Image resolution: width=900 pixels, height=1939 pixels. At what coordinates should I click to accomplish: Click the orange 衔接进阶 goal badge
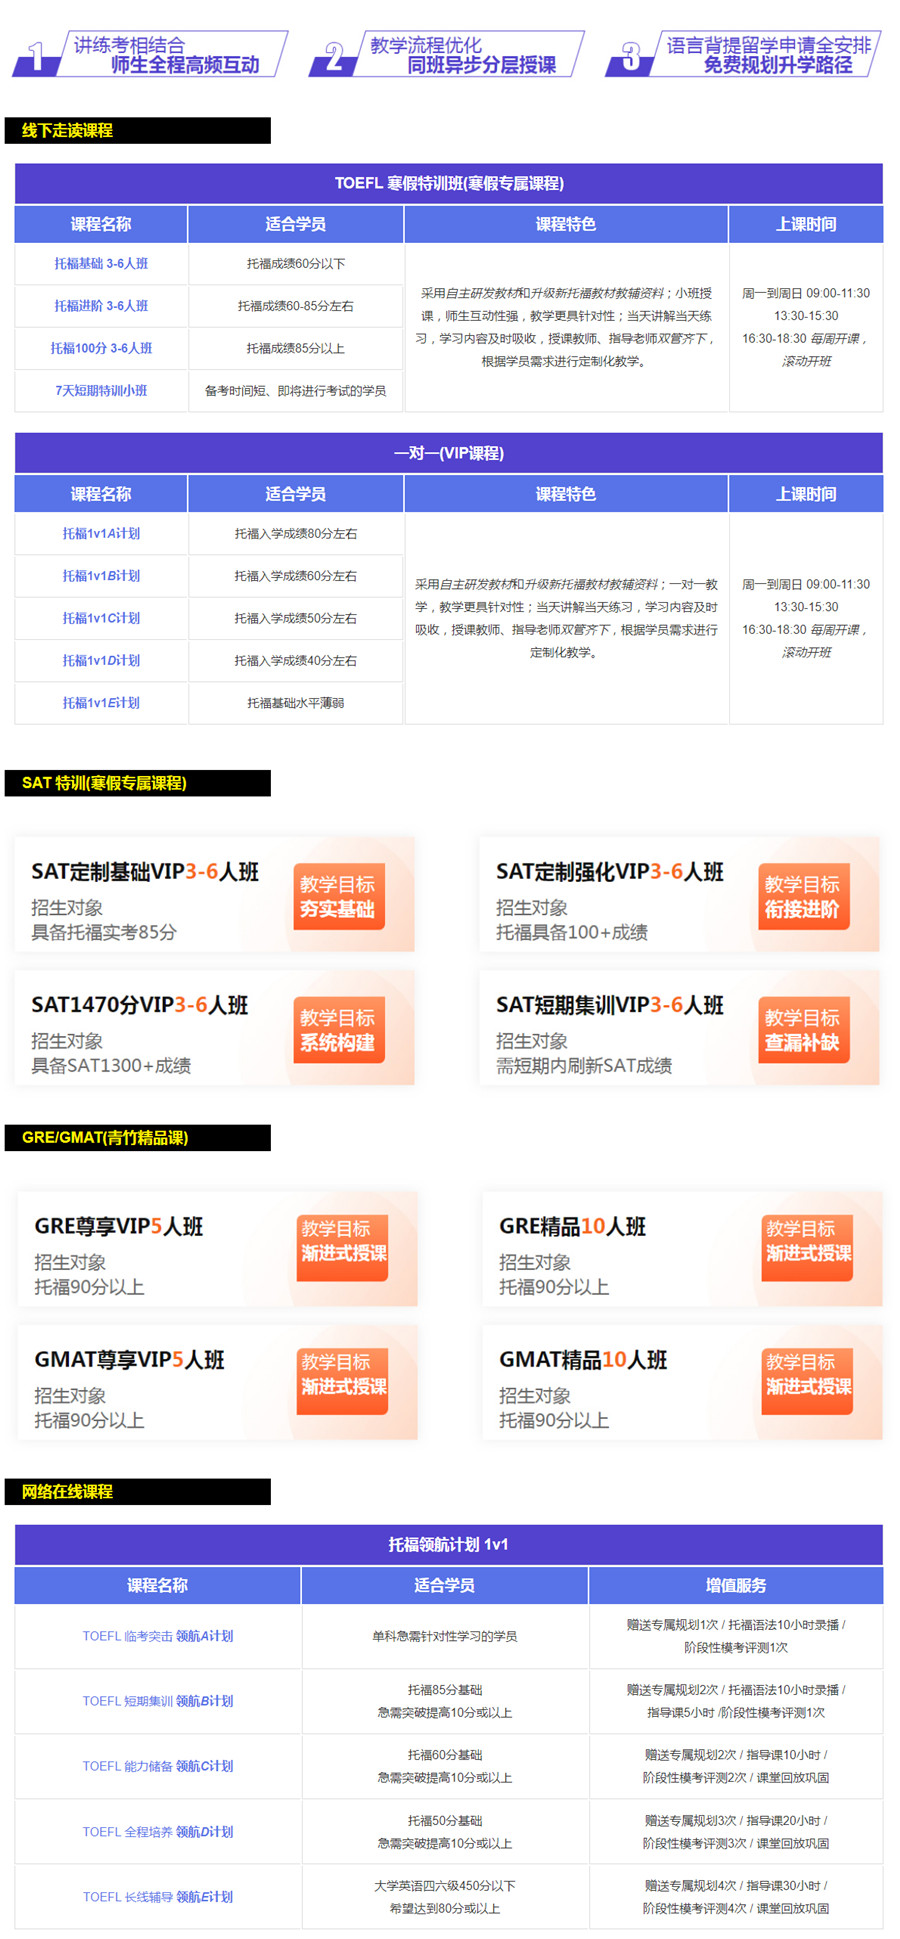(802, 897)
